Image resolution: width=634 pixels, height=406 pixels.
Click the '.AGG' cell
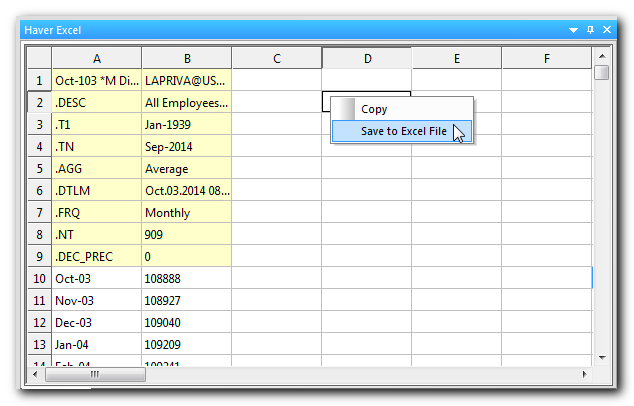point(97,169)
